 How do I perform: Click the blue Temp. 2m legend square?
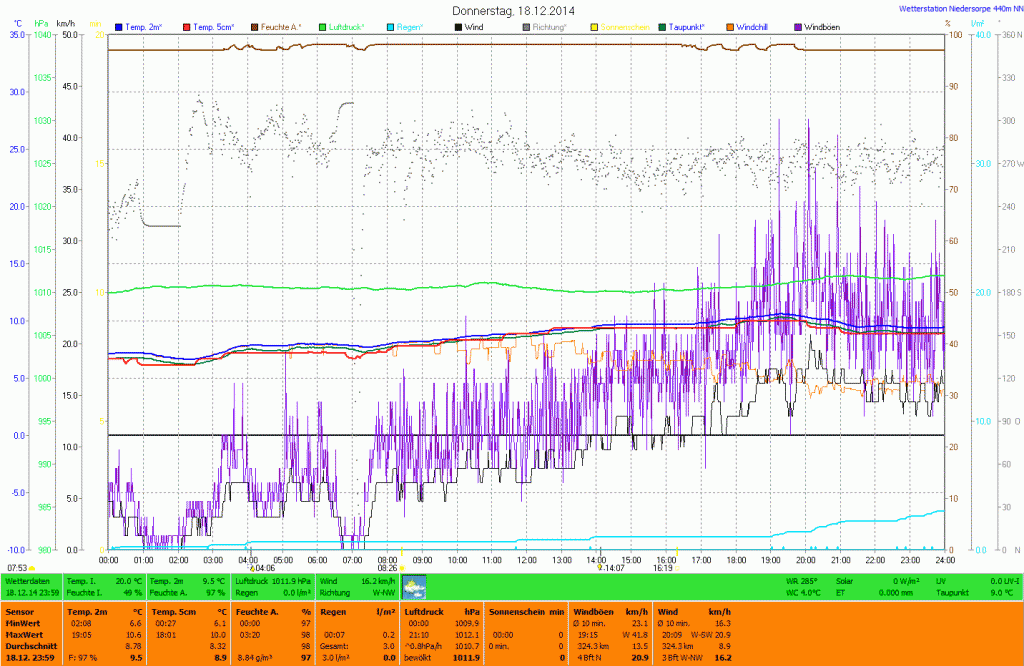(120, 26)
